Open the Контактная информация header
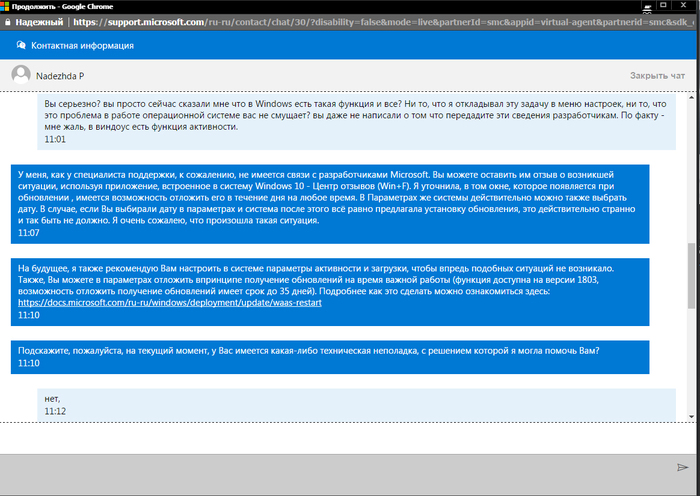Image resolution: width=700 pixels, height=496 pixels. pos(82,46)
